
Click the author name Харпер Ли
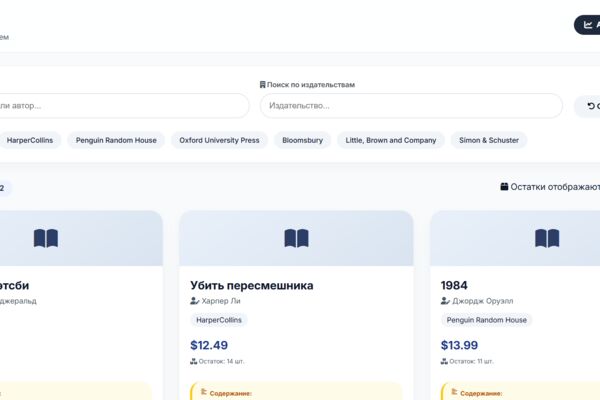pos(221,301)
